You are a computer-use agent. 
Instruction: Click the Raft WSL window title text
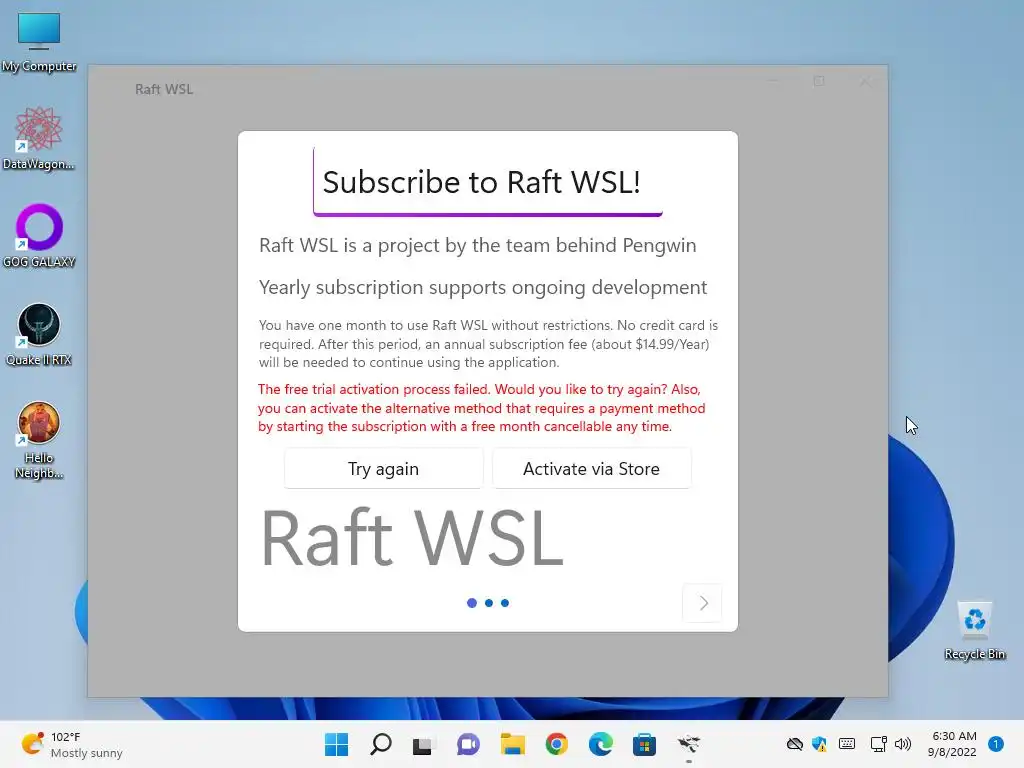(164, 89)
